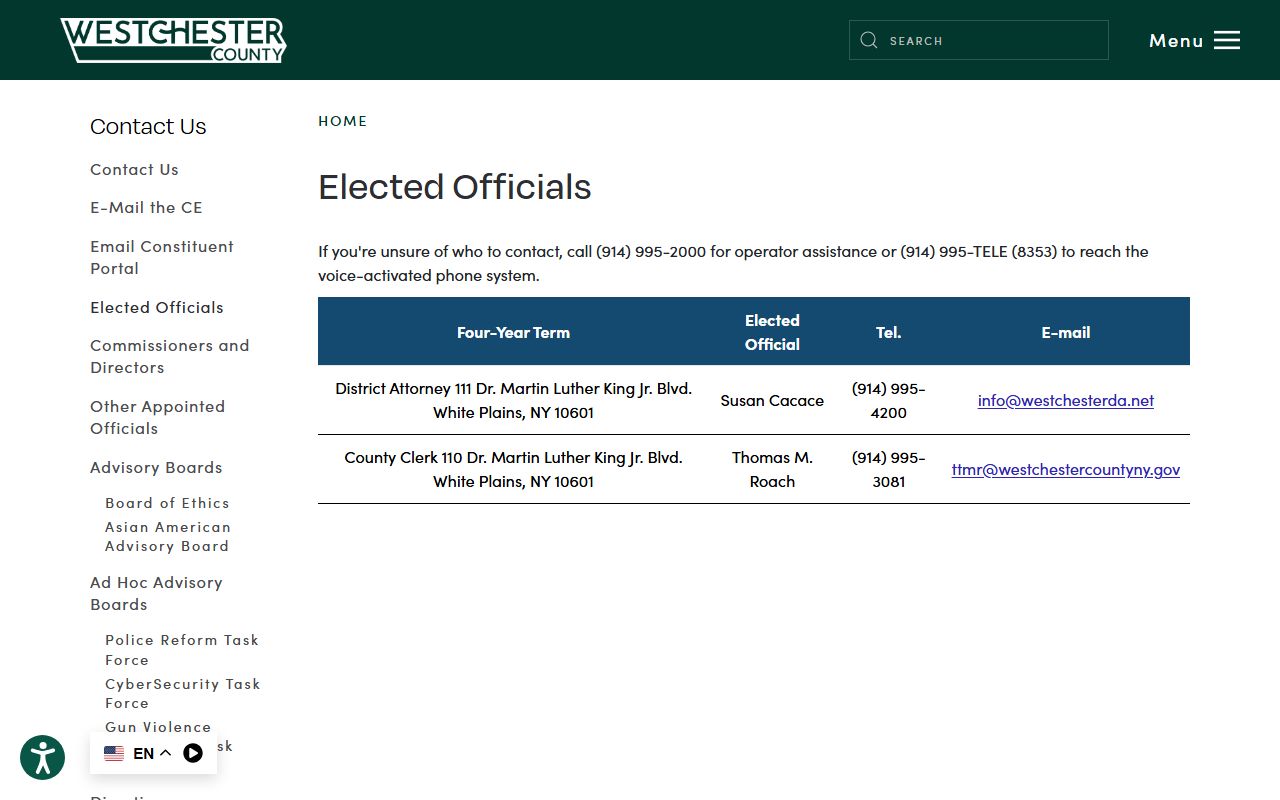
Task: Expand the EN language selector
Action: coord(152,753)
